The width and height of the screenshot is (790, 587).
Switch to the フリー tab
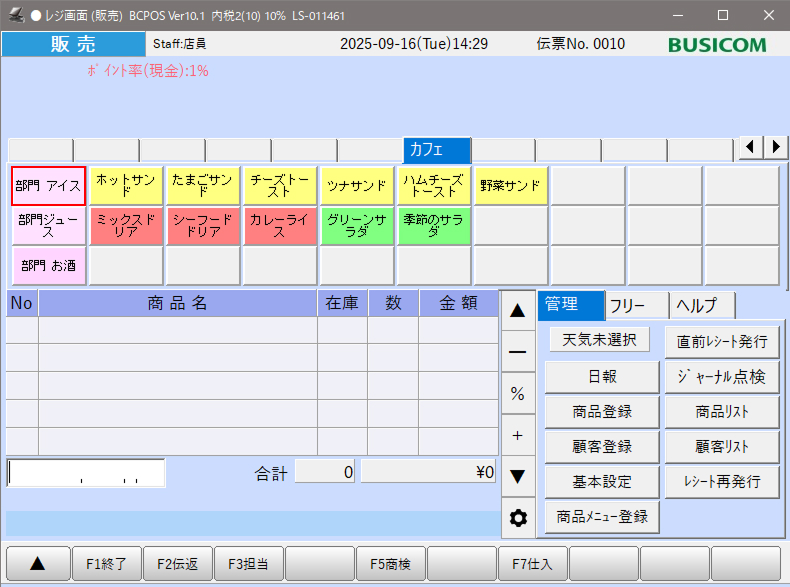pyautogui.click(x=636, y=306)
